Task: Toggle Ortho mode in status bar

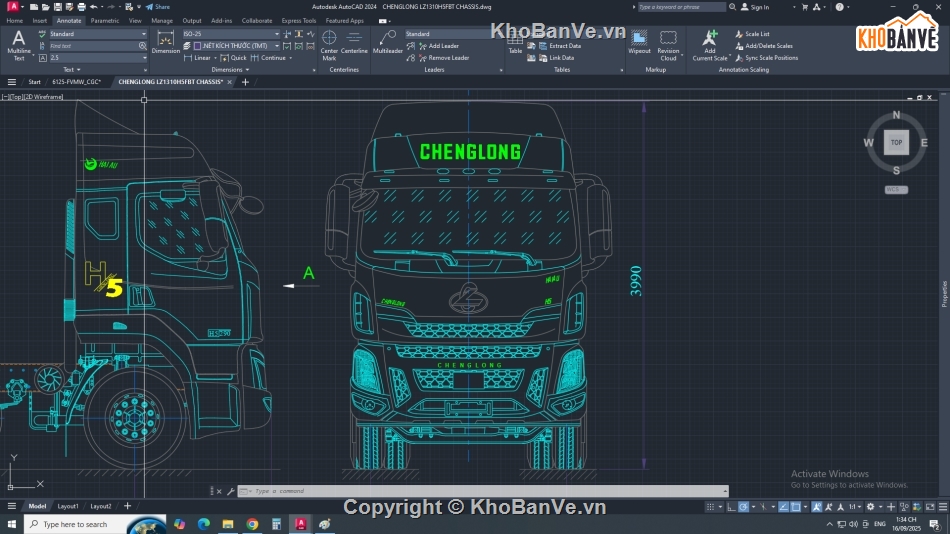Action: click(x=731, y=507)
